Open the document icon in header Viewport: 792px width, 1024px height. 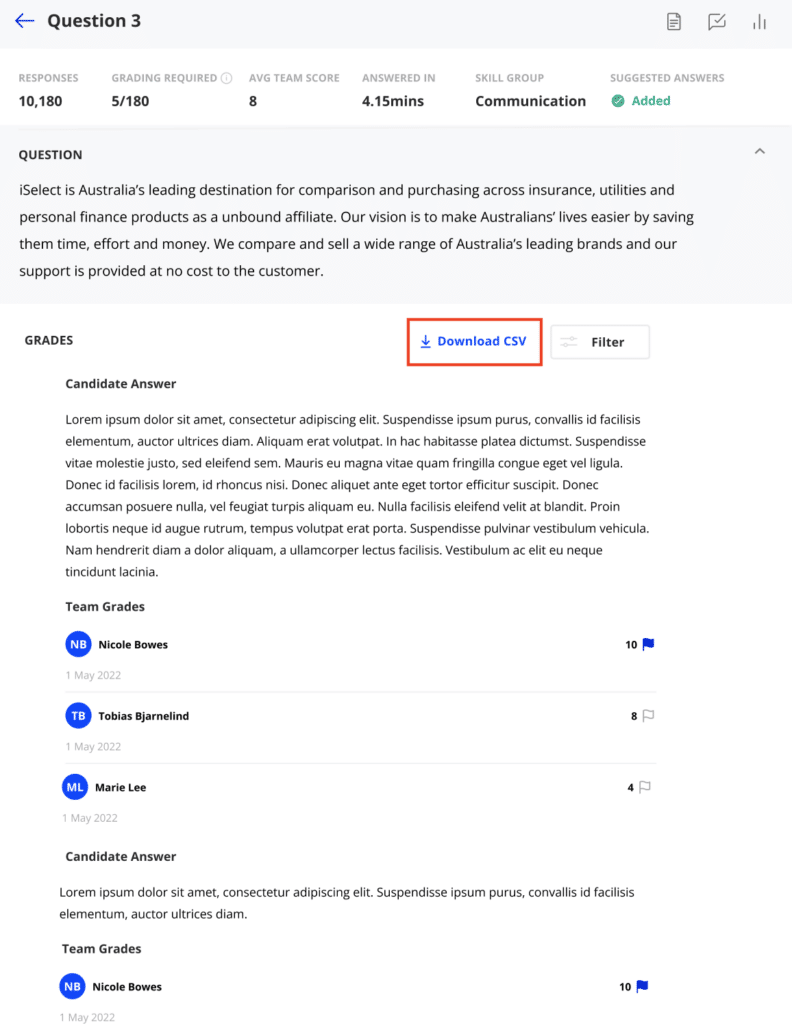pyautogui.click(x=674, y=22)
